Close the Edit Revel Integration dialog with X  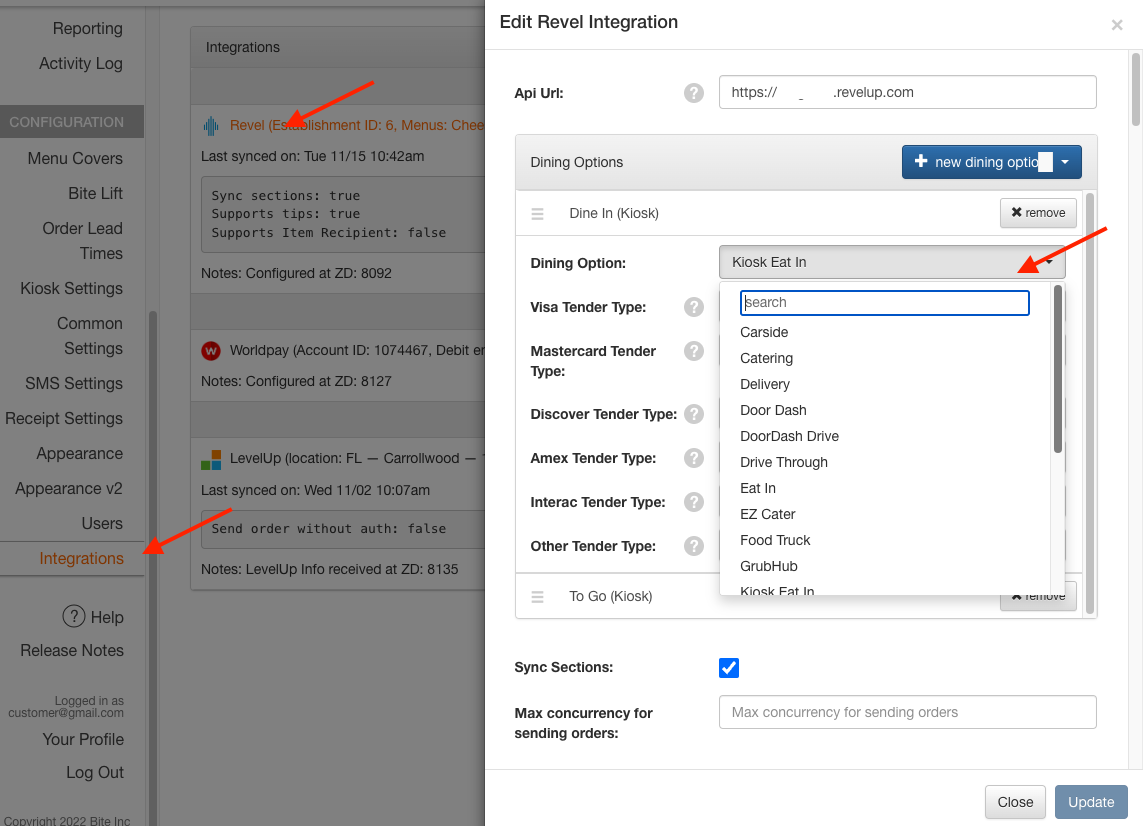(x=1117, y=25)
